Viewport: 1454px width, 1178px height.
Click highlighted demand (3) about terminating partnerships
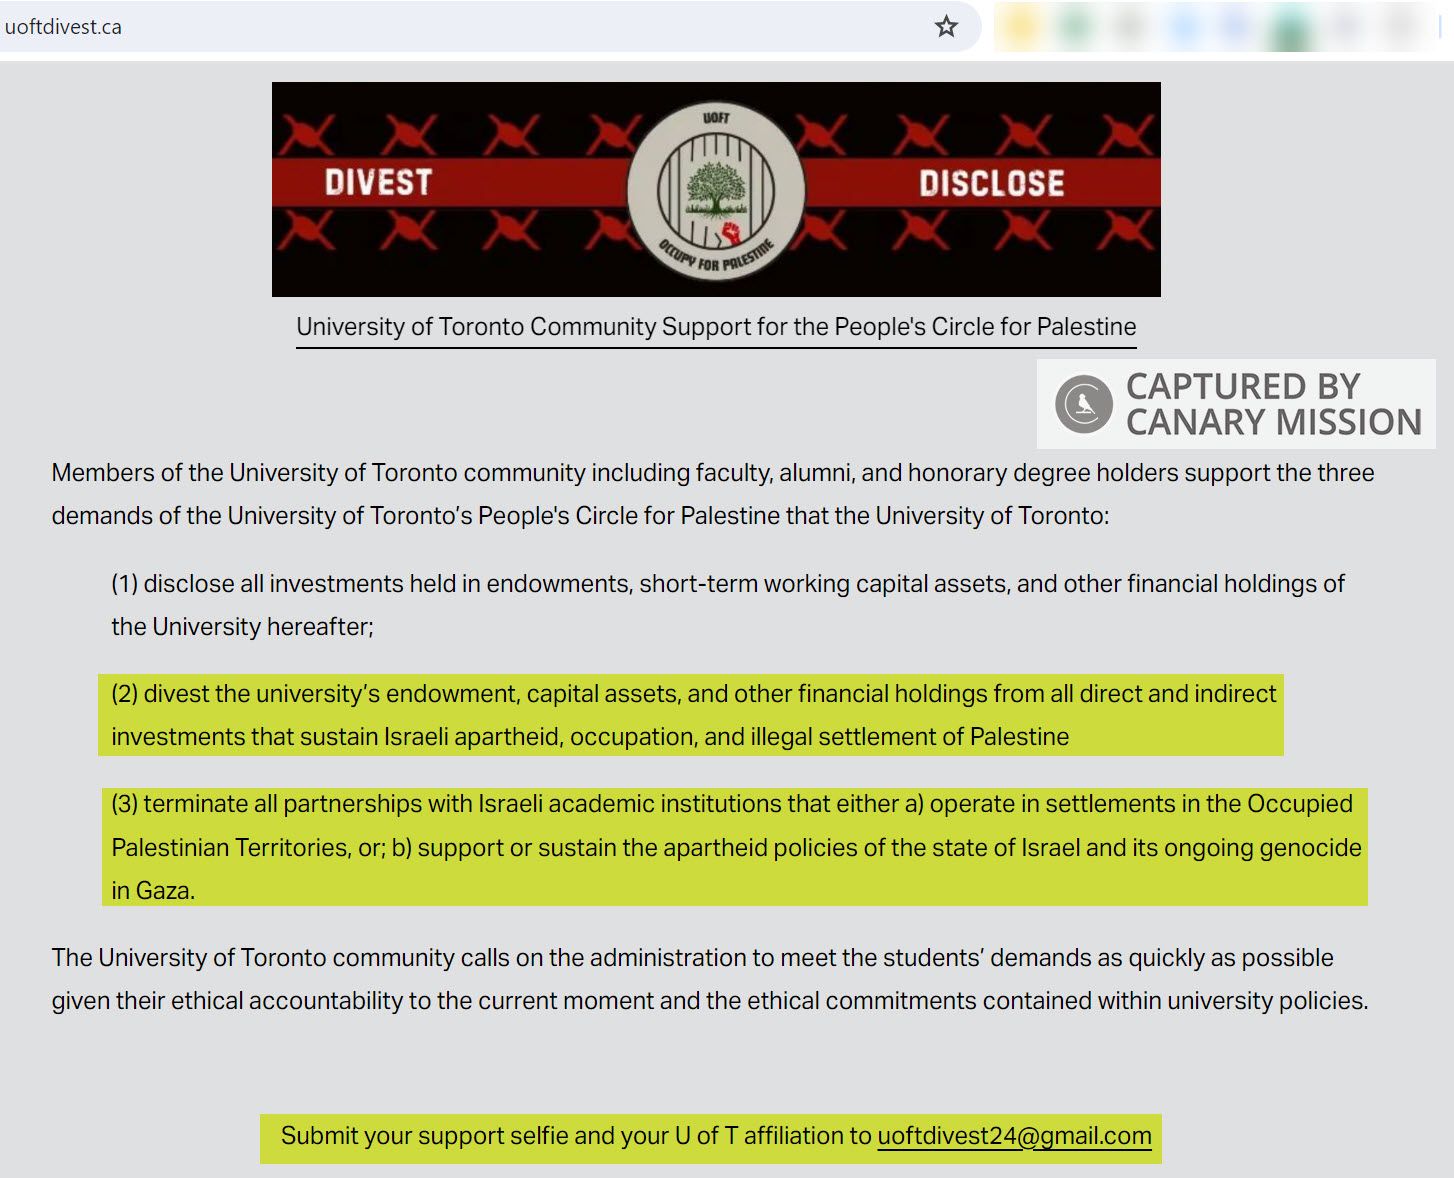(735, 847)
